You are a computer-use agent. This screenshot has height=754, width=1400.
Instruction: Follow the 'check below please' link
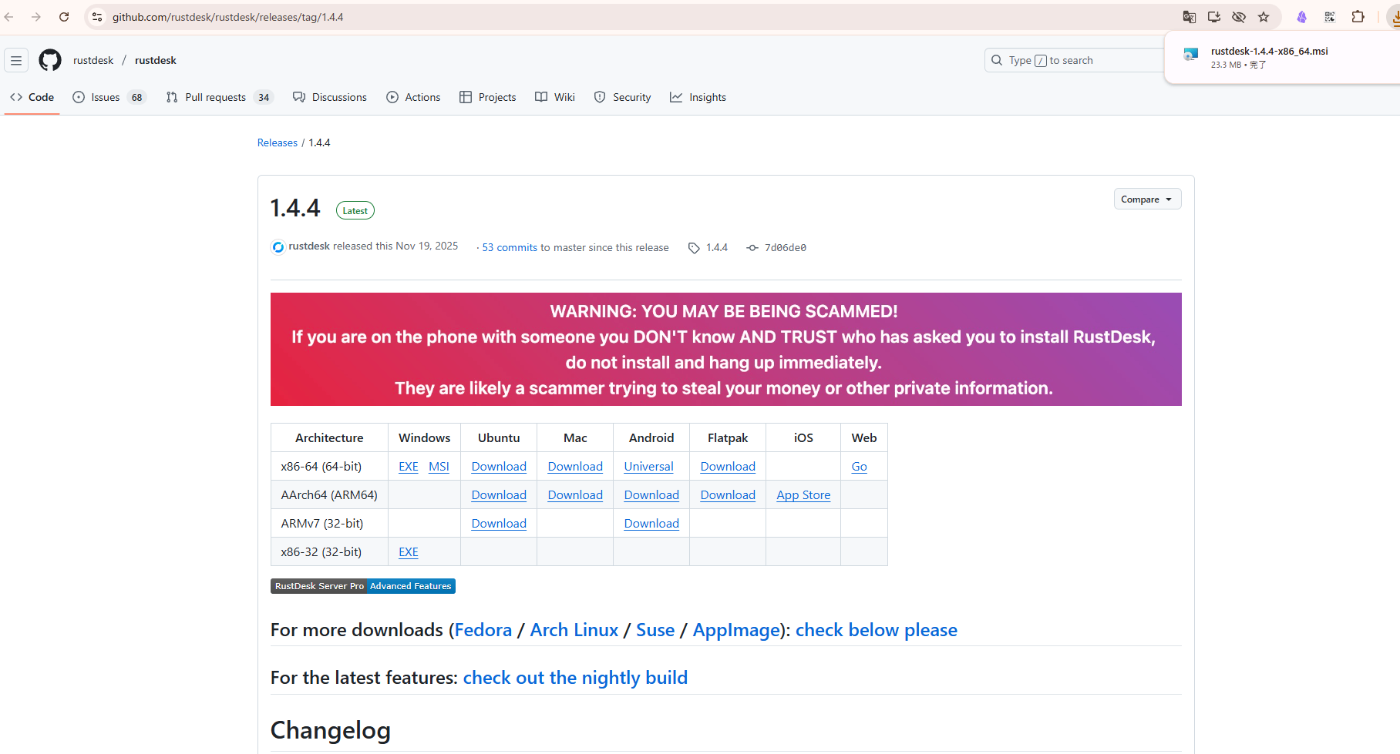(876, 630)
